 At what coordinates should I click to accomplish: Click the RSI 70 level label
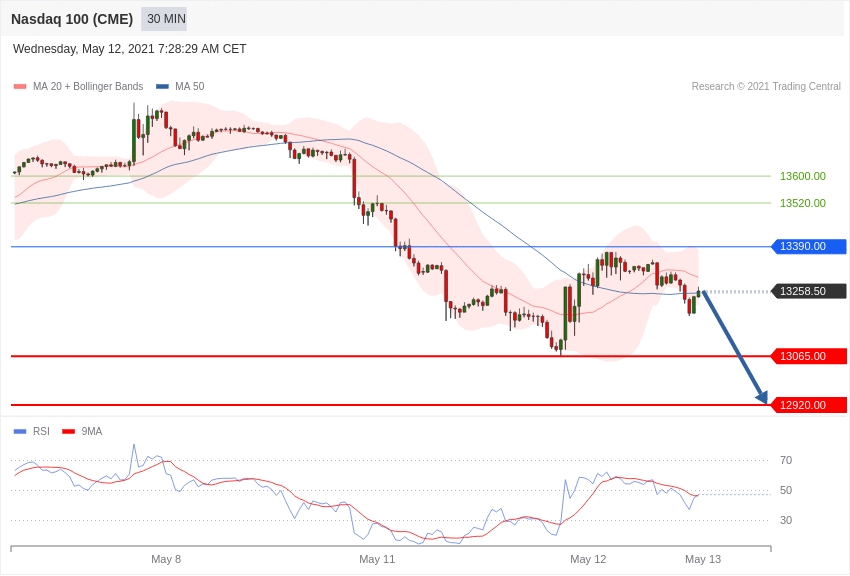(786, 460)
